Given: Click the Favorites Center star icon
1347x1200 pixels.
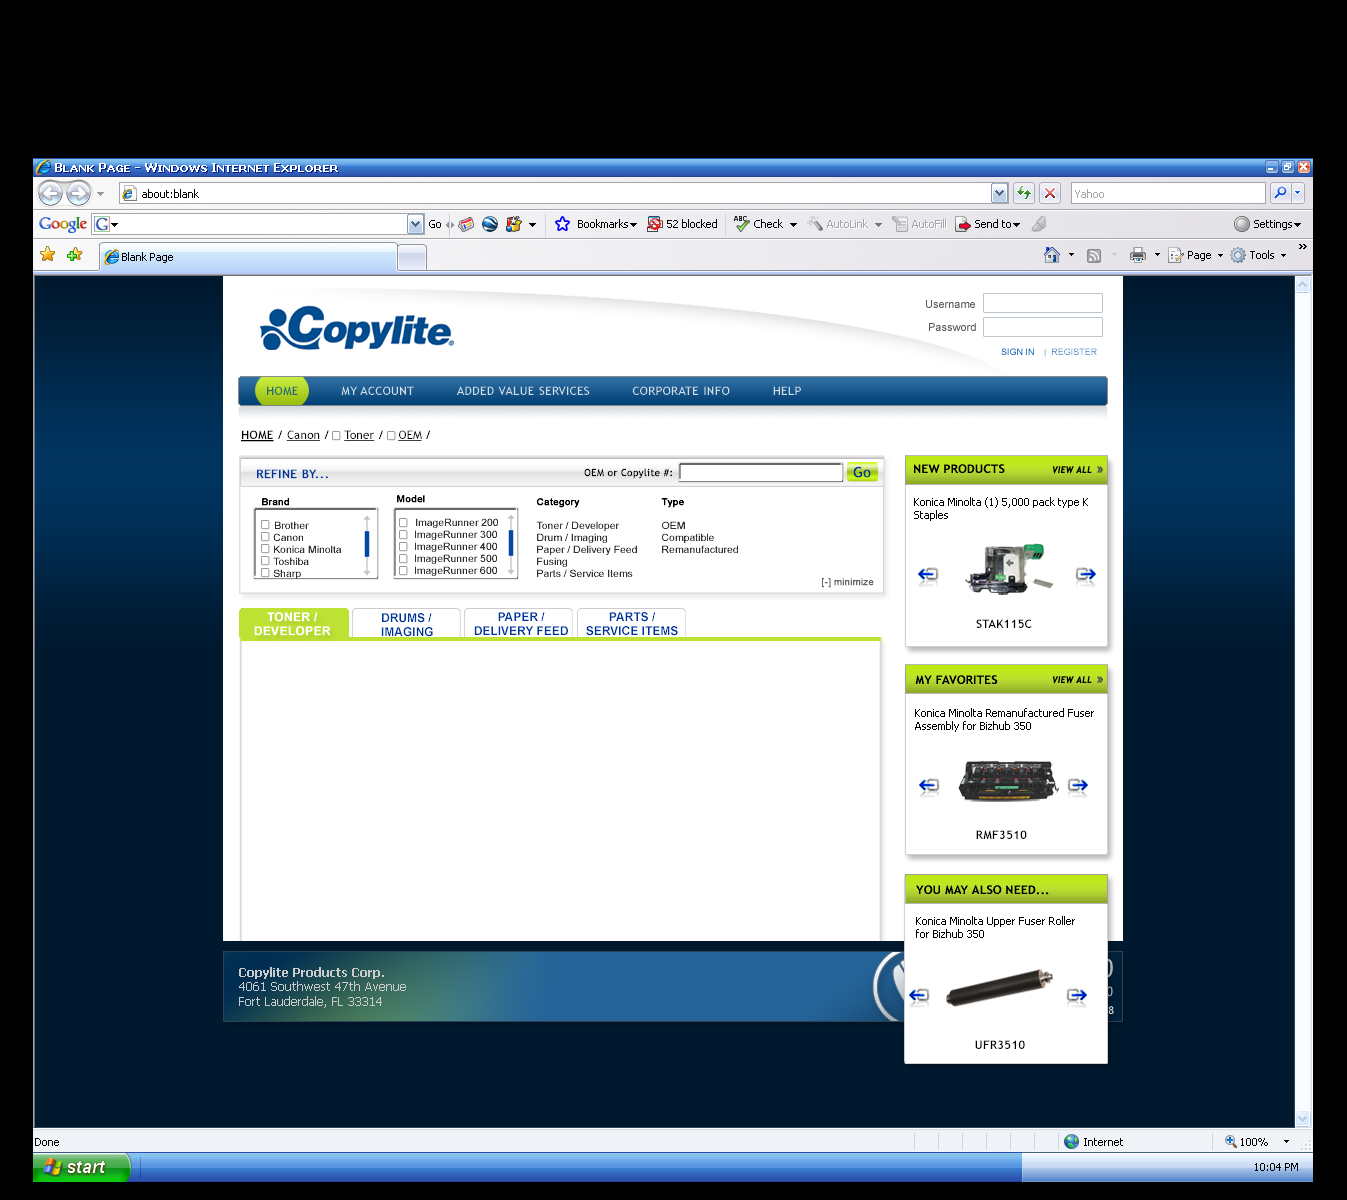Looking at the screenshot, I should 47,255.
